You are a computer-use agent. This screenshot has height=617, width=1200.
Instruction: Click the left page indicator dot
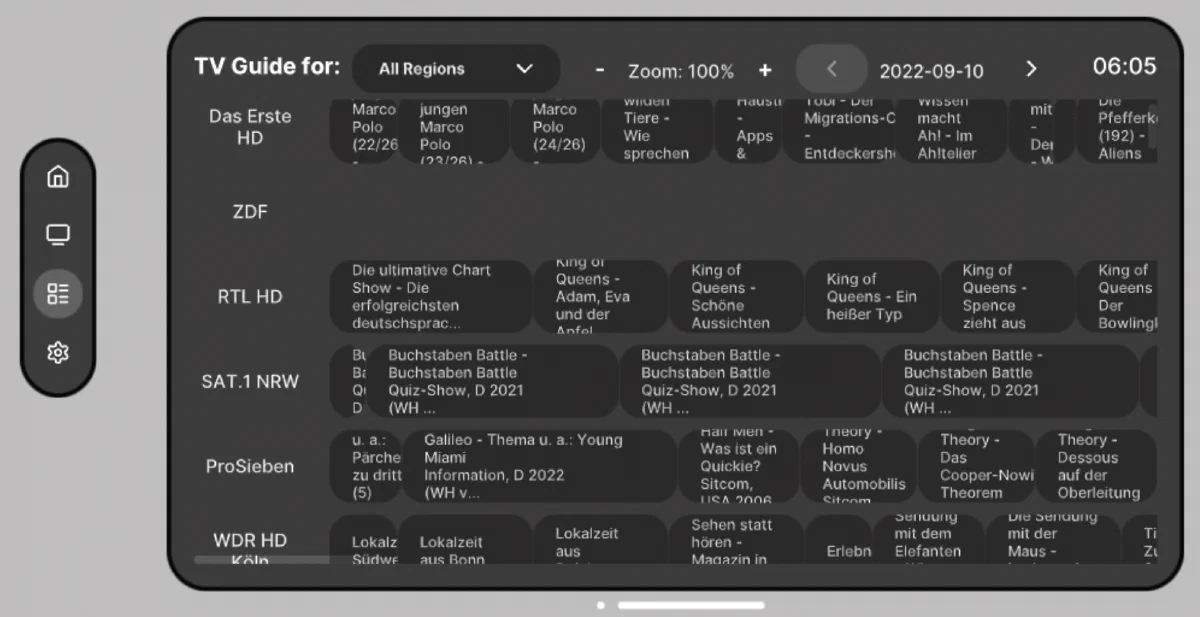click(x=601, y=605)
